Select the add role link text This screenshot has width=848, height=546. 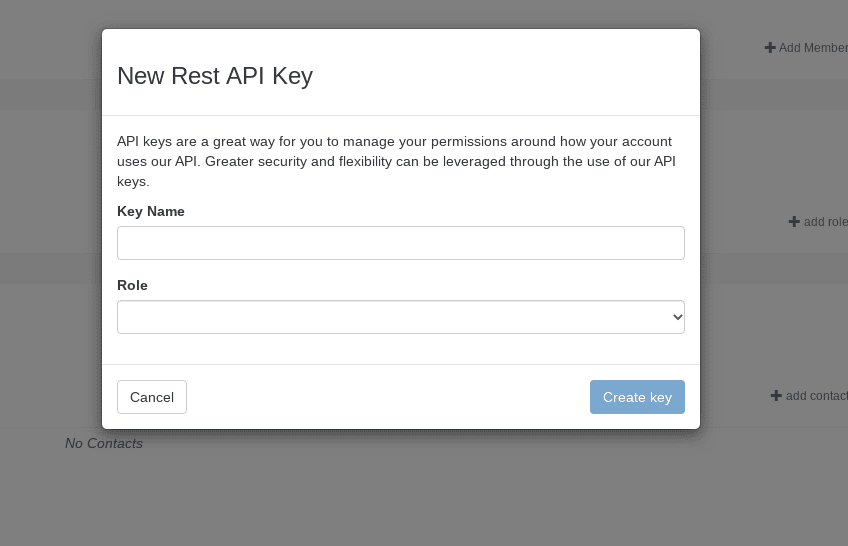pos(825,222)
